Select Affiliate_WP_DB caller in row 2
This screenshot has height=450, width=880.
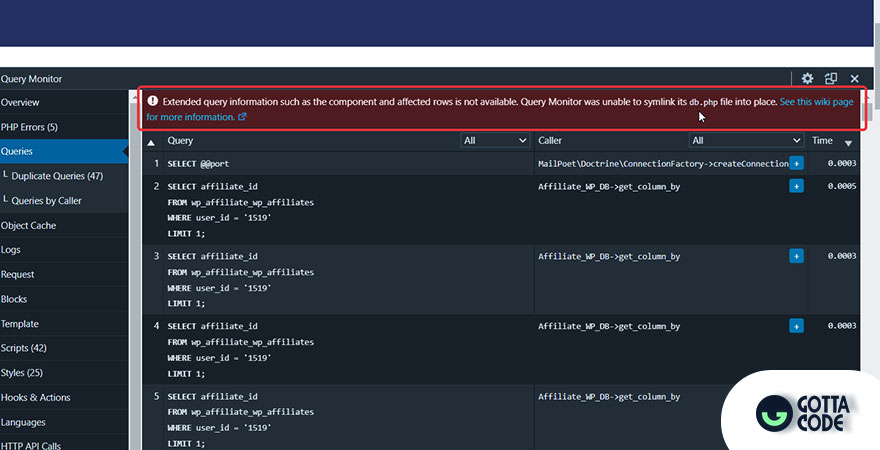(x=609, y=186)
